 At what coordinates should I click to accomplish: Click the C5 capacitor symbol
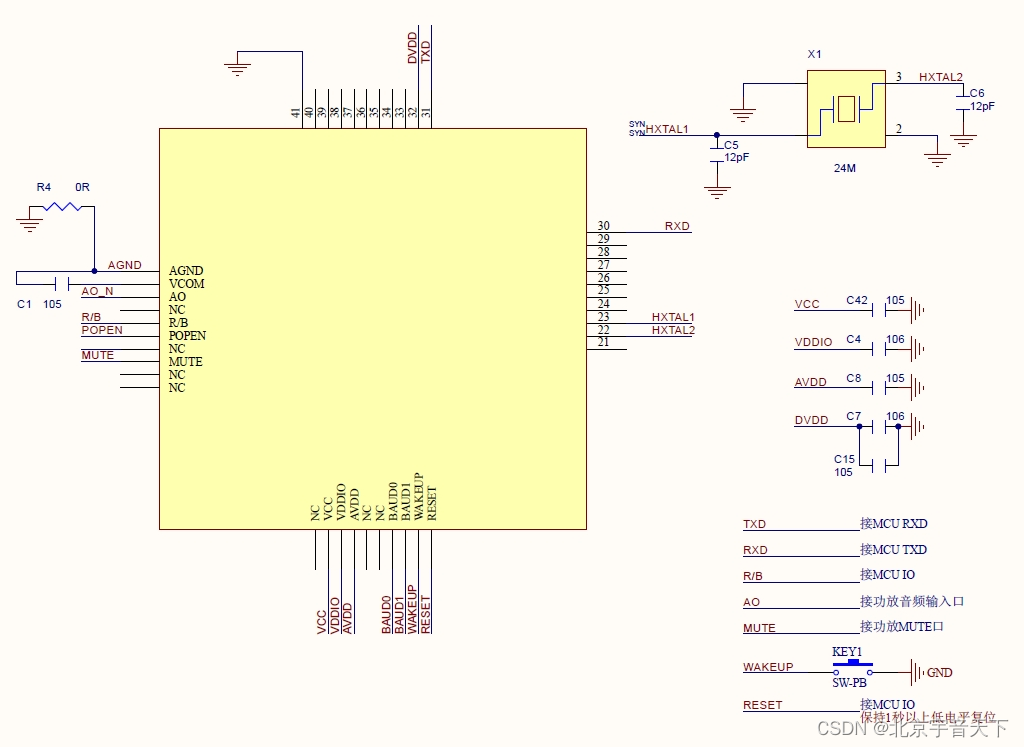click(717, 155)
